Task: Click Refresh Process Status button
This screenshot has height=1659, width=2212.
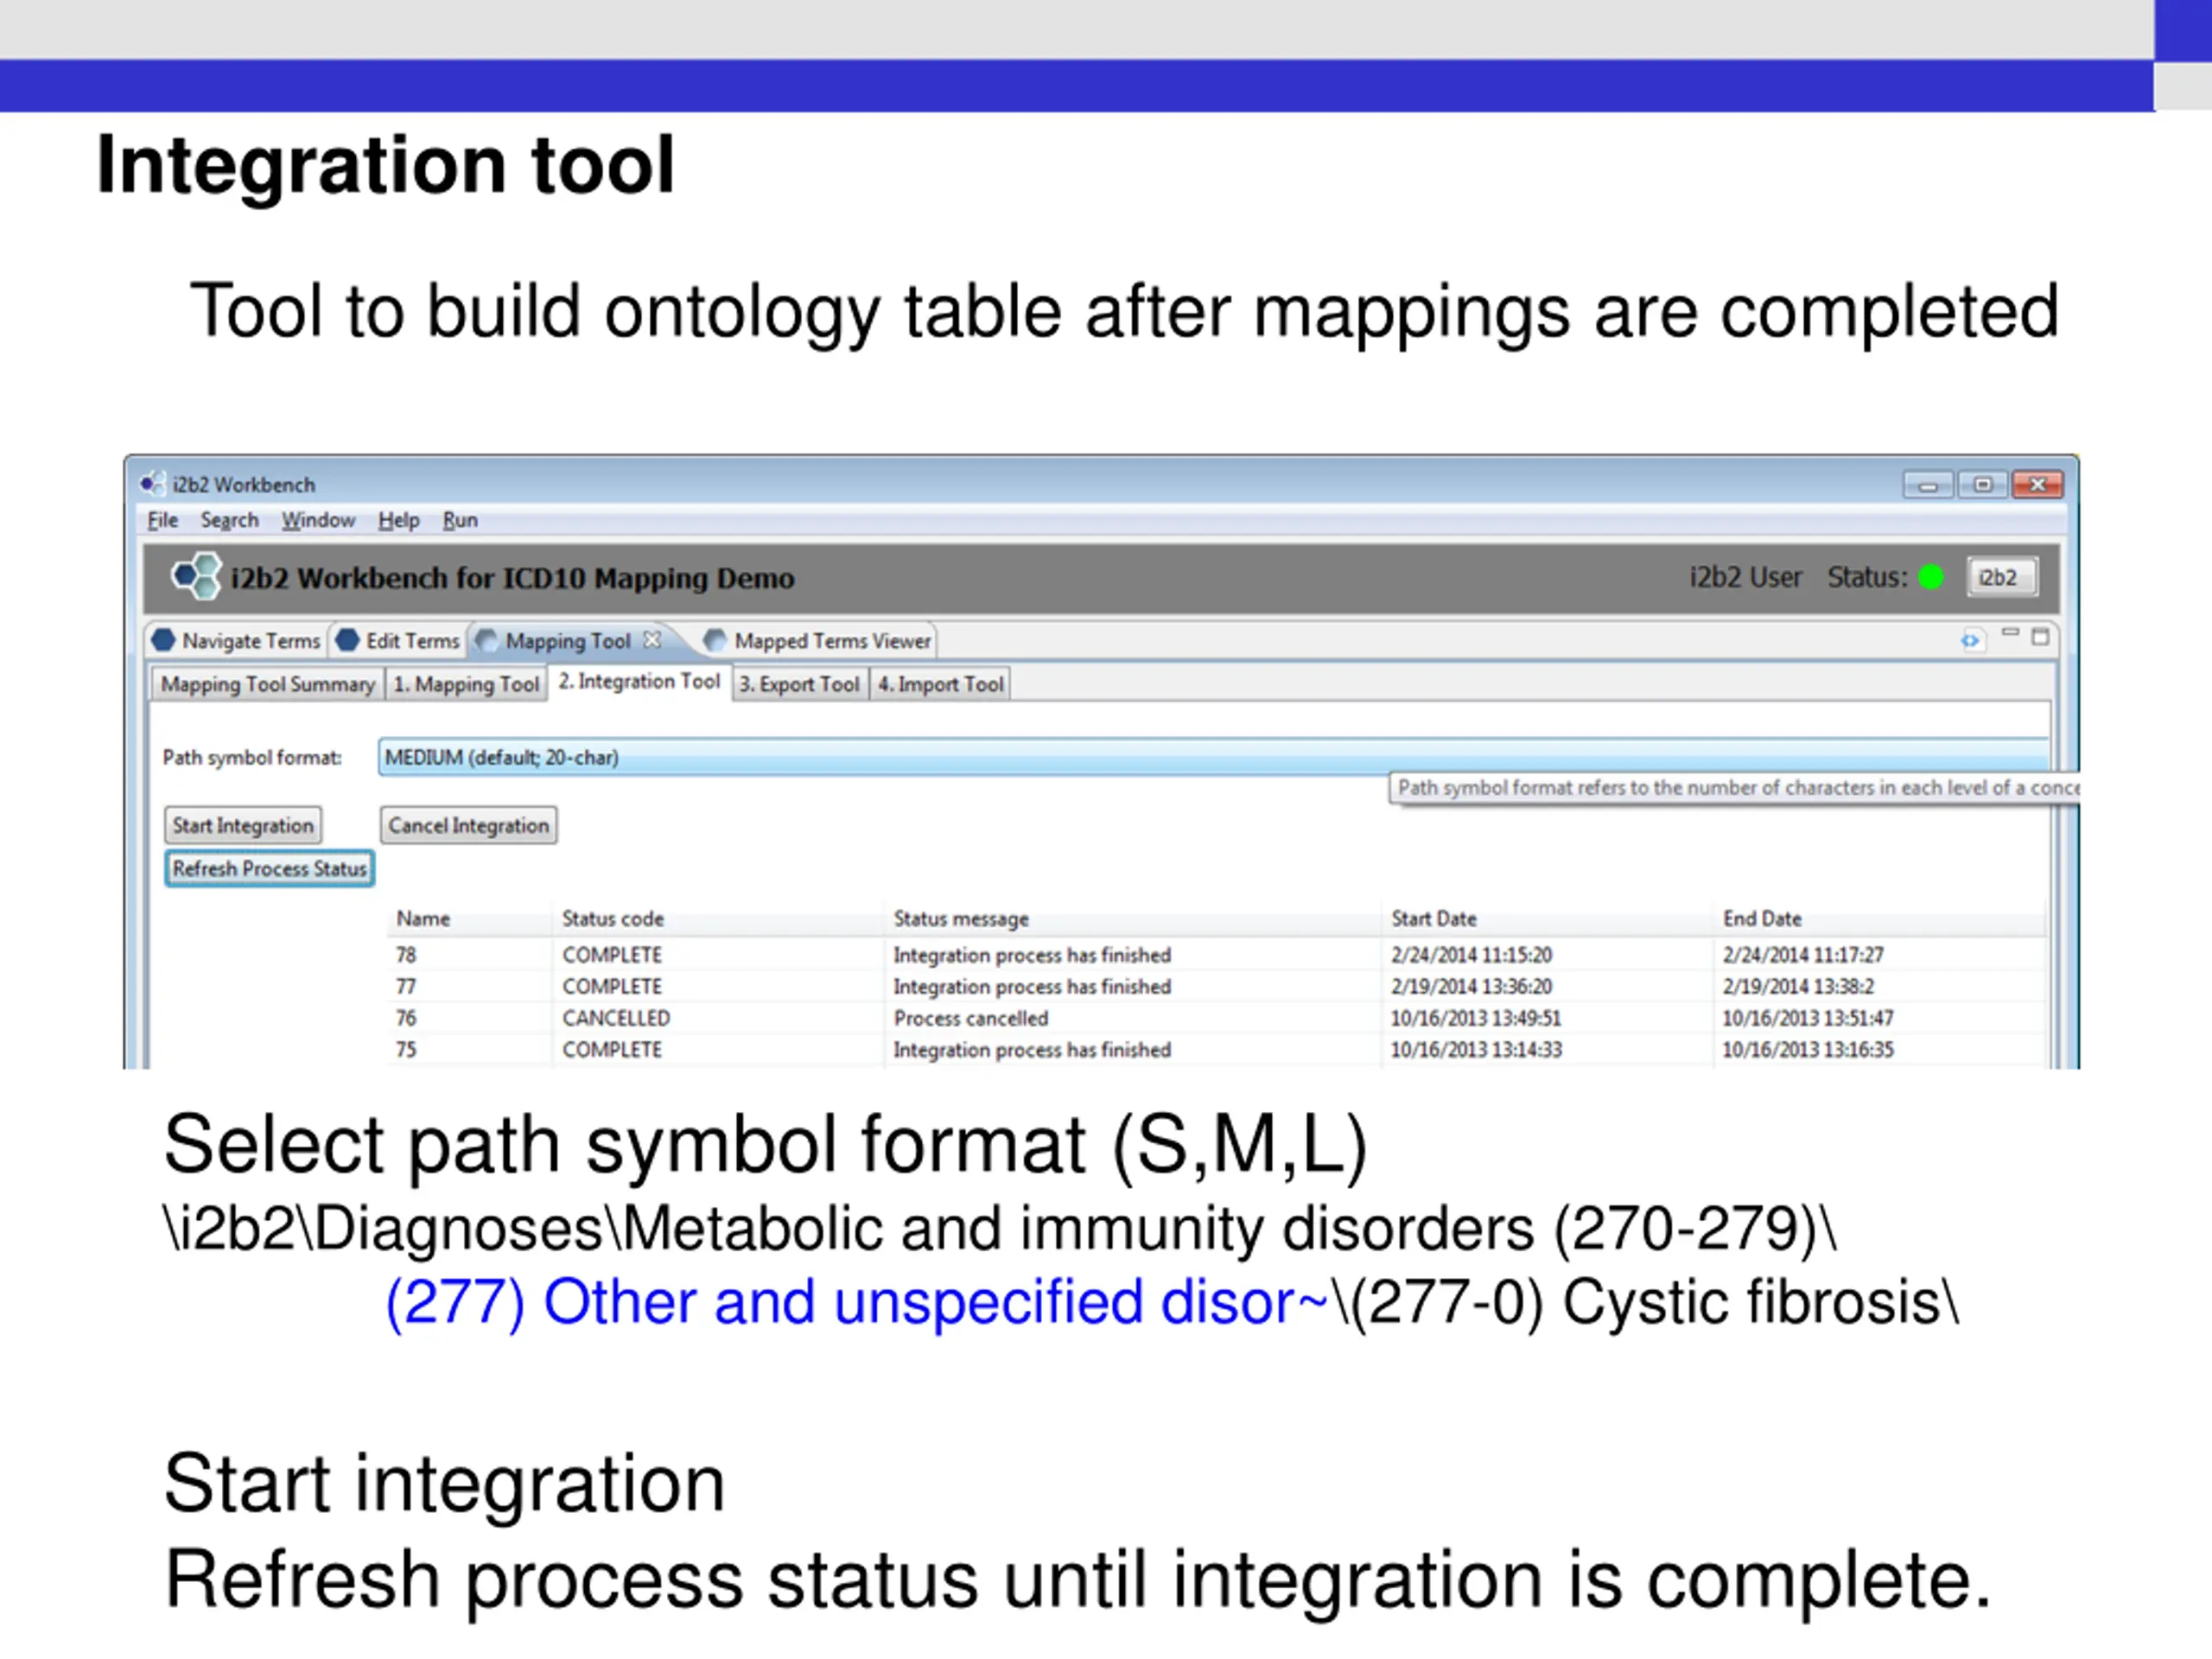Action: pyautogui.click(x=269, y=868)
